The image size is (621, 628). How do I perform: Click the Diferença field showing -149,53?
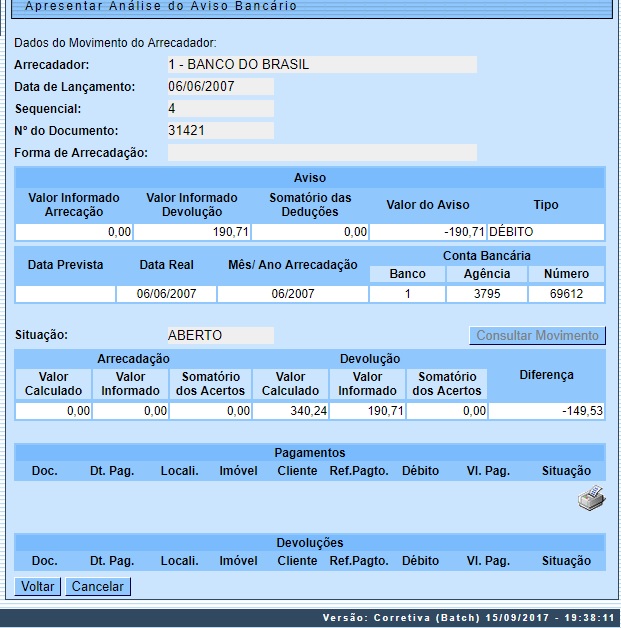click(x=546, y=411)
